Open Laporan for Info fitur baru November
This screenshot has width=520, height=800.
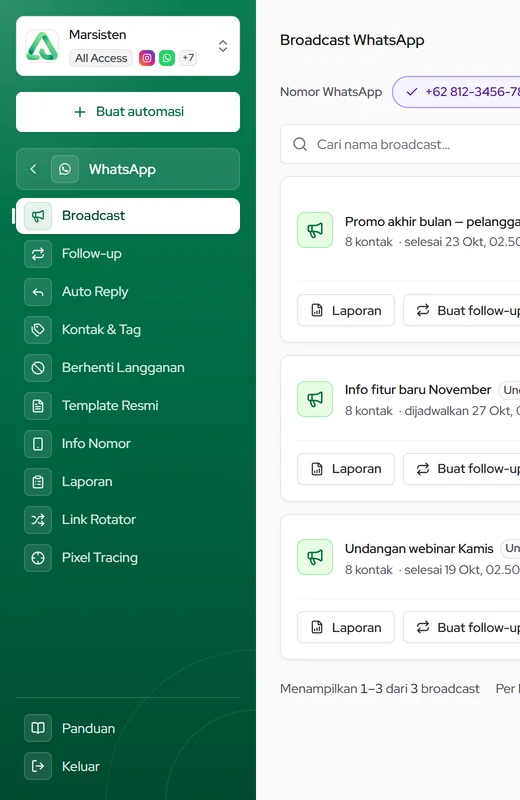(x=346, y=469)
